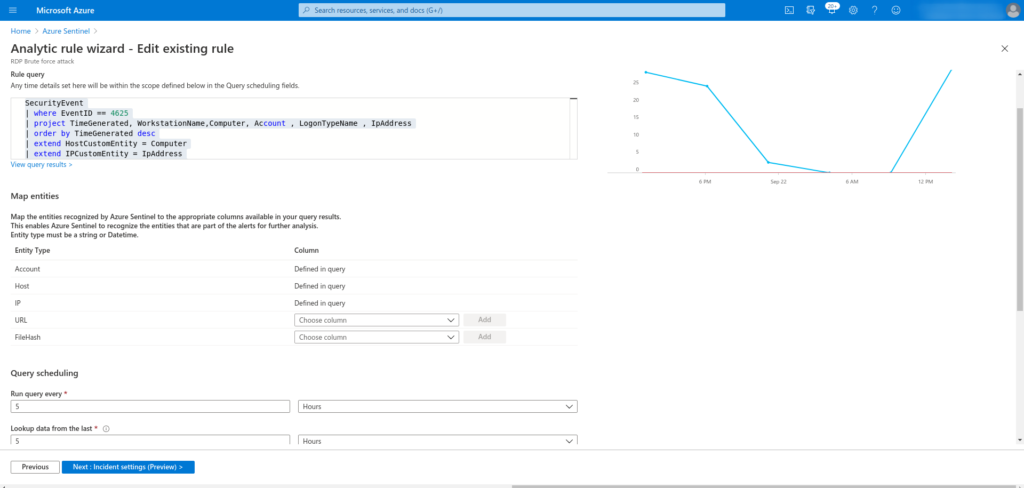Open the URL Choose column dropdown
The height and width of the screenshot is (488, 1024).
(376, 320)
